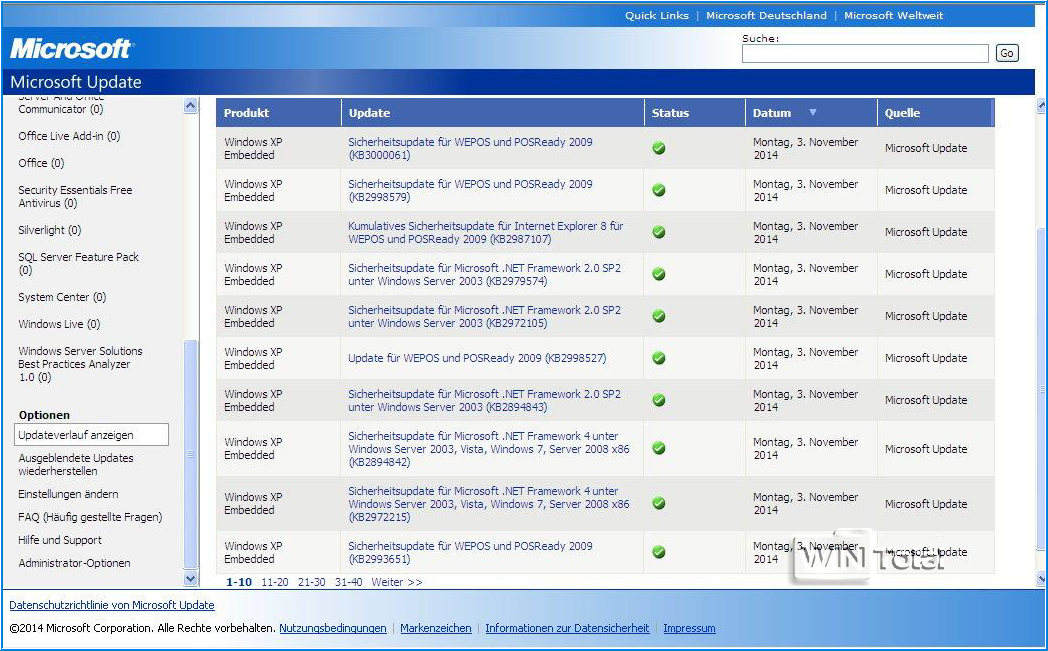Viewport: 1048px width, 651px height.
Task: Click the Produkt column header
Action: 278,113
